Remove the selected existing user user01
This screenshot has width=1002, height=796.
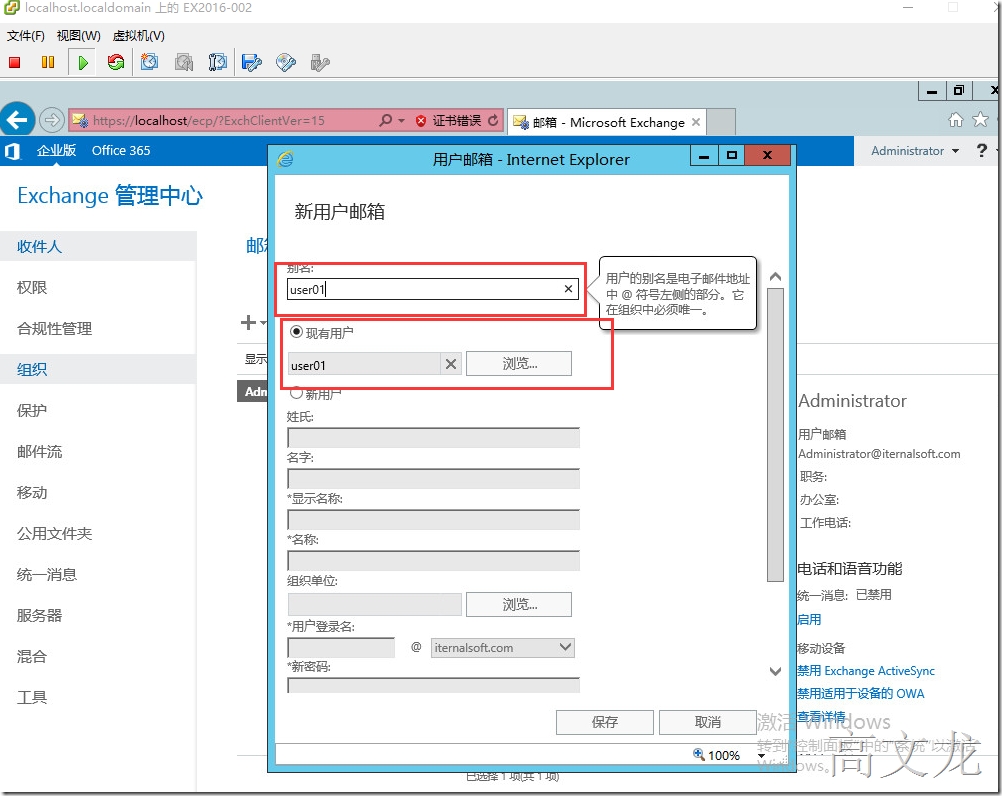(x=451, y=364)
